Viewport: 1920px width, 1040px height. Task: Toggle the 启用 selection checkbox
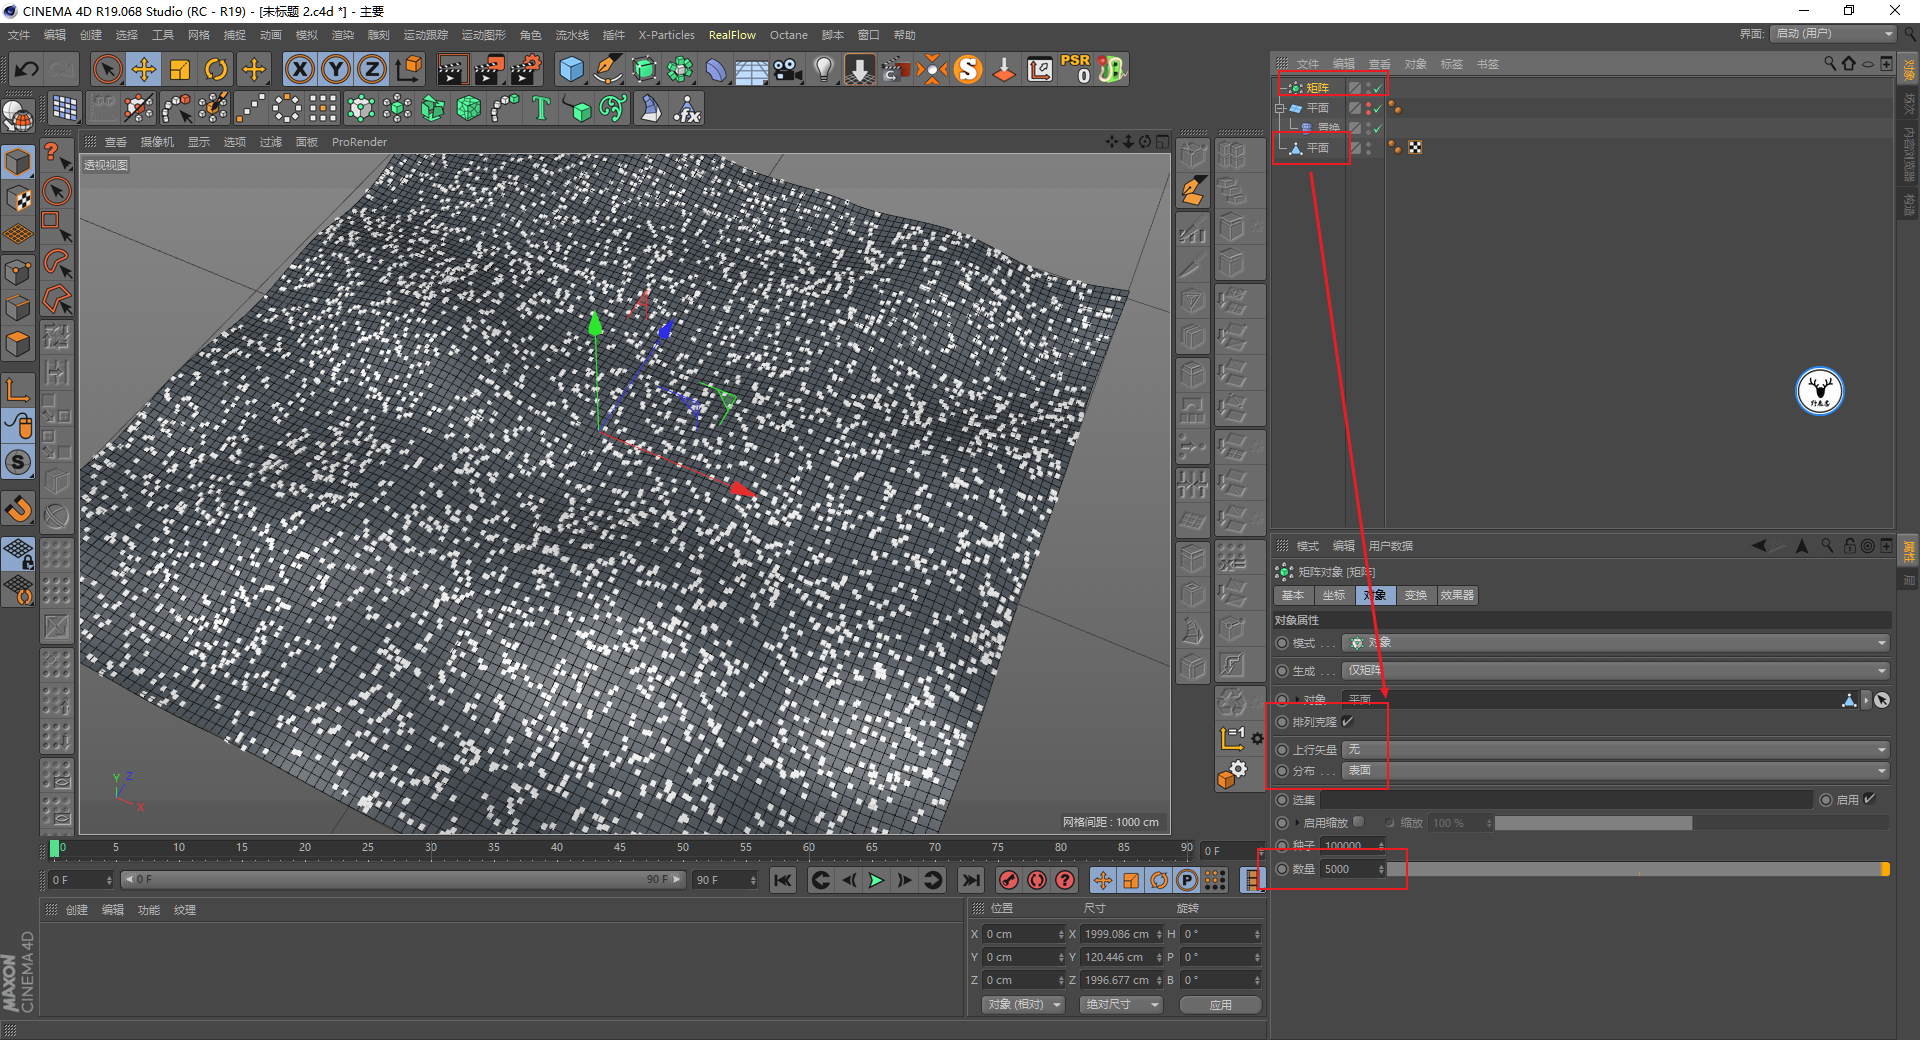1869,799
